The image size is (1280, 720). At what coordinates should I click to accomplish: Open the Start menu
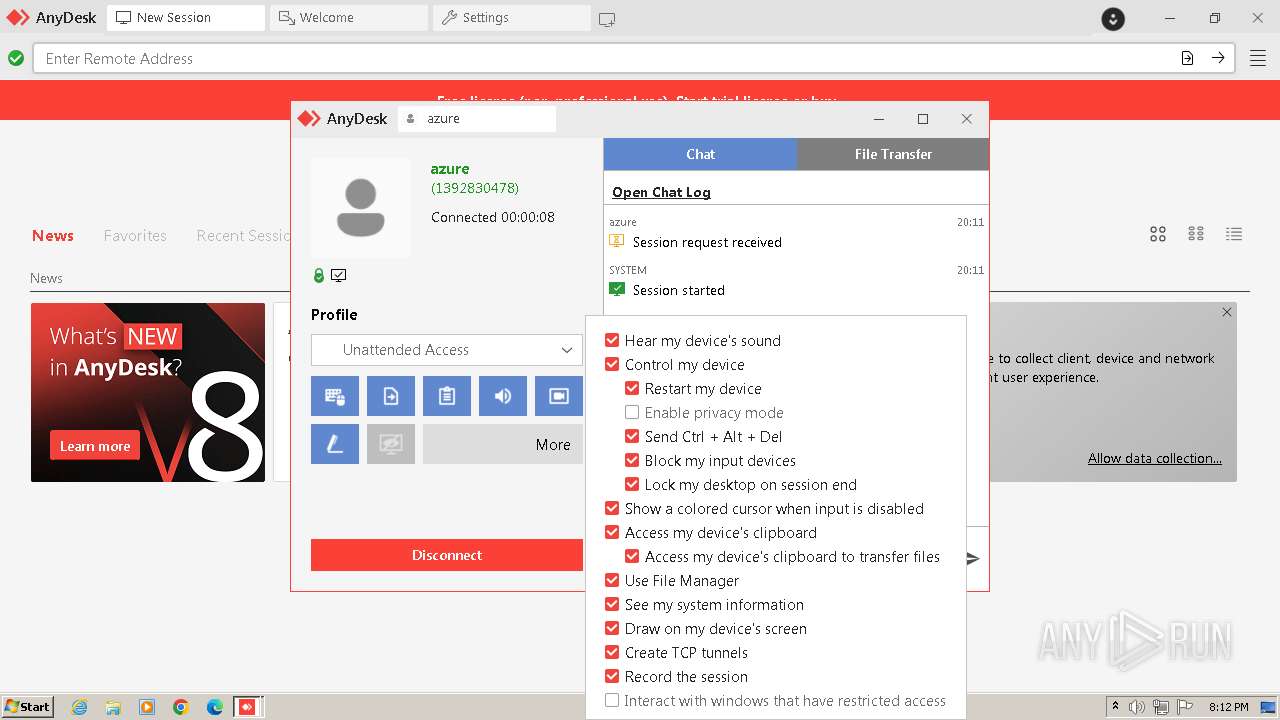pyautogui.click(x=27, y=707)
